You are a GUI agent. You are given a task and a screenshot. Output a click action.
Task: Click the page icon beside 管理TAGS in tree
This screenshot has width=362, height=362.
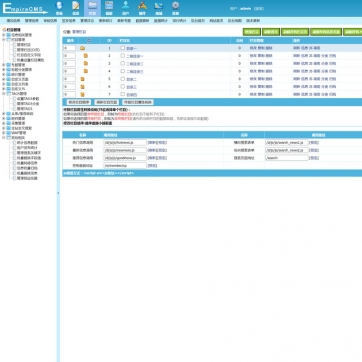click(14, 109)
